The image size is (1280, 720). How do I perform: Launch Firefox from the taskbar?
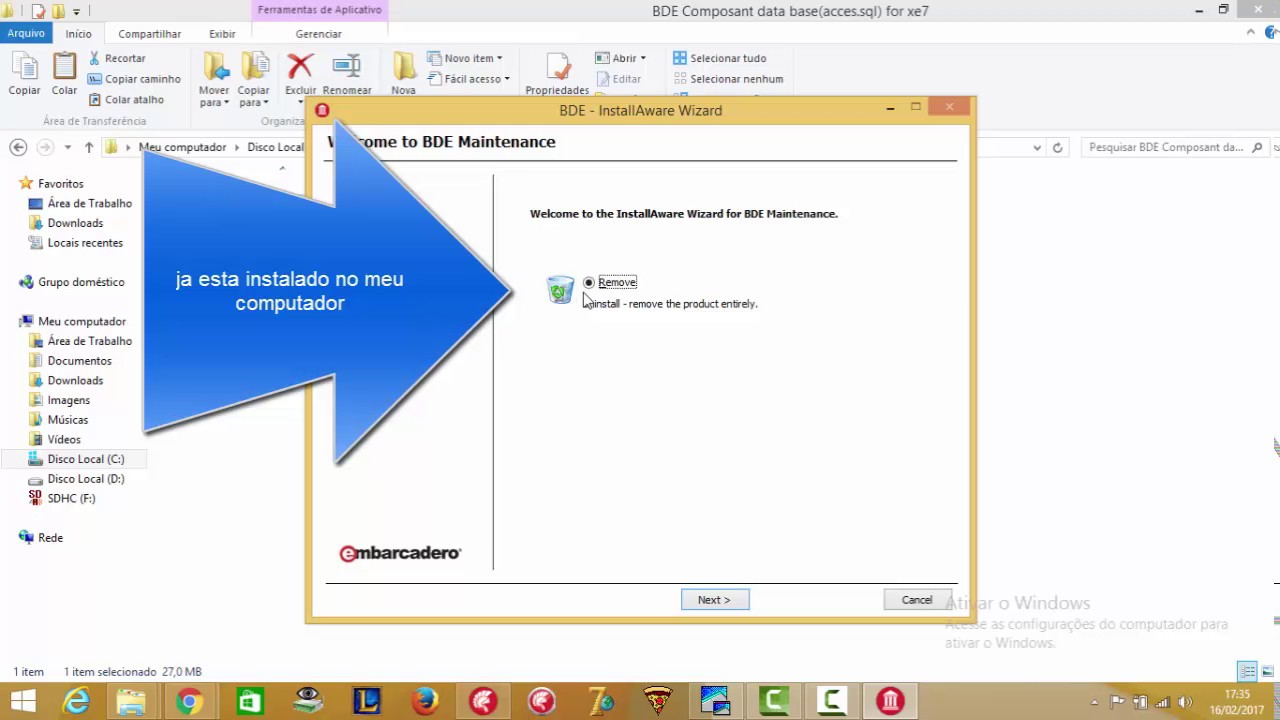tap(426, 701)
